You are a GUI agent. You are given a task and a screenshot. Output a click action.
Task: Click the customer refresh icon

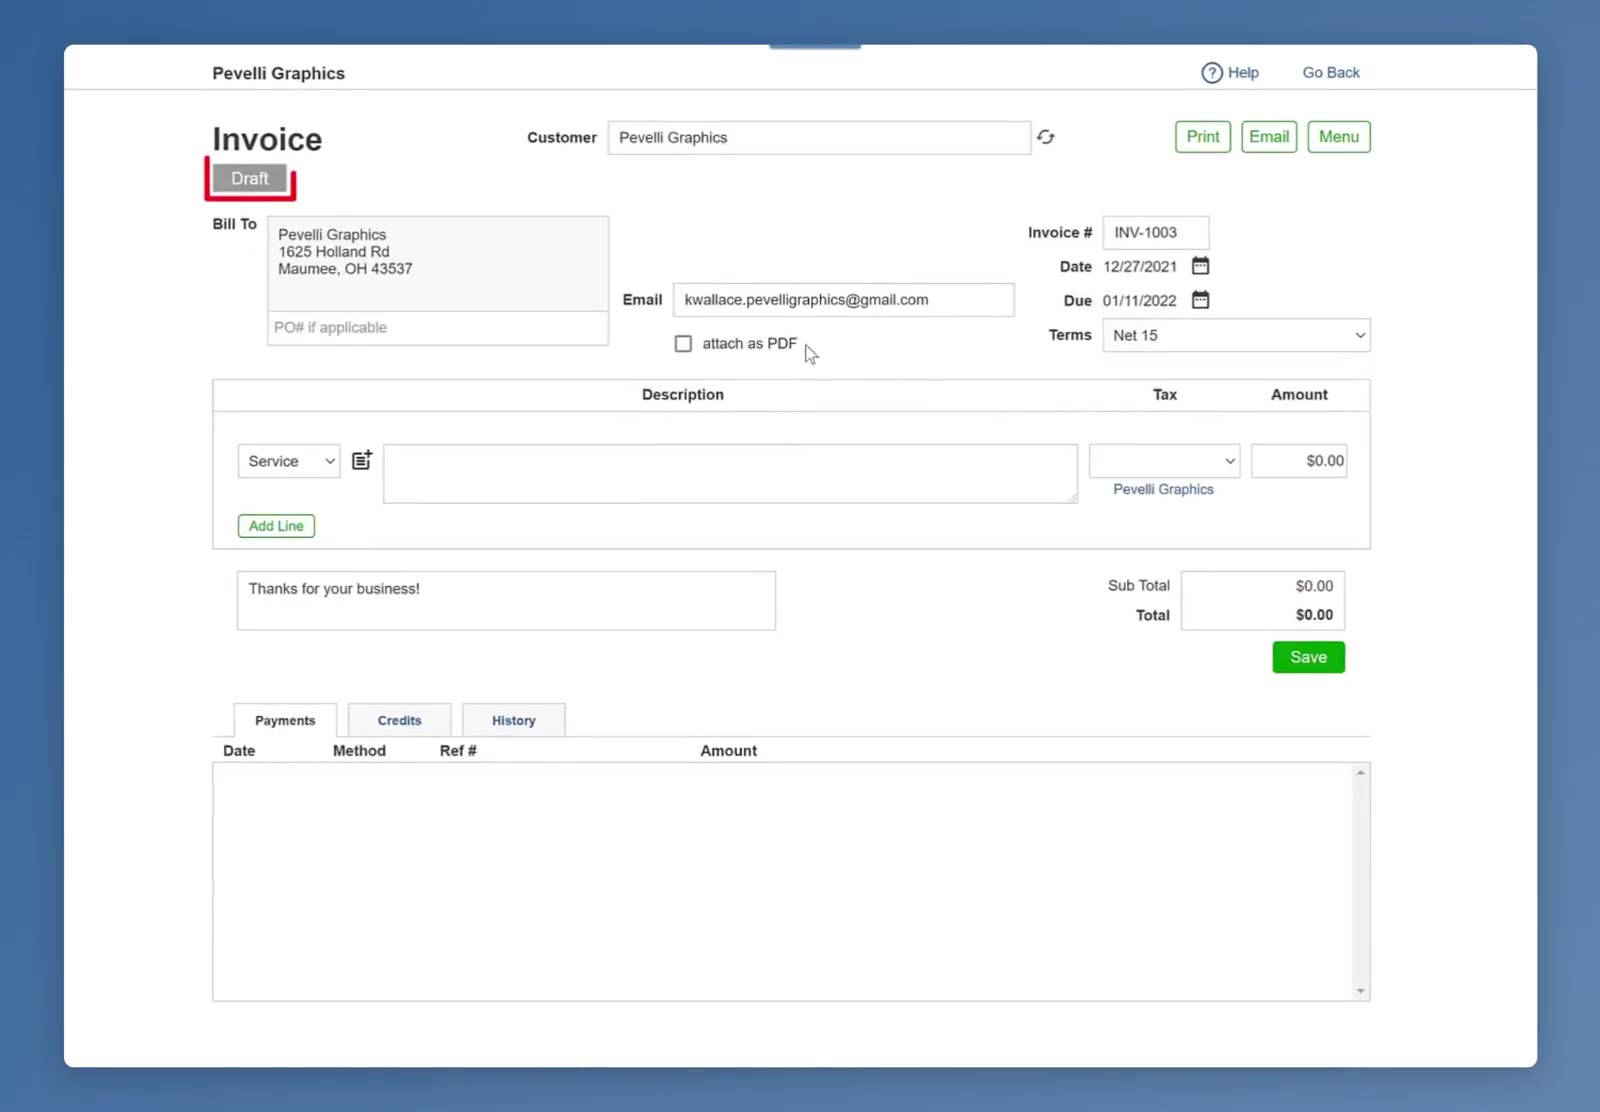(x=1046, y=137)
